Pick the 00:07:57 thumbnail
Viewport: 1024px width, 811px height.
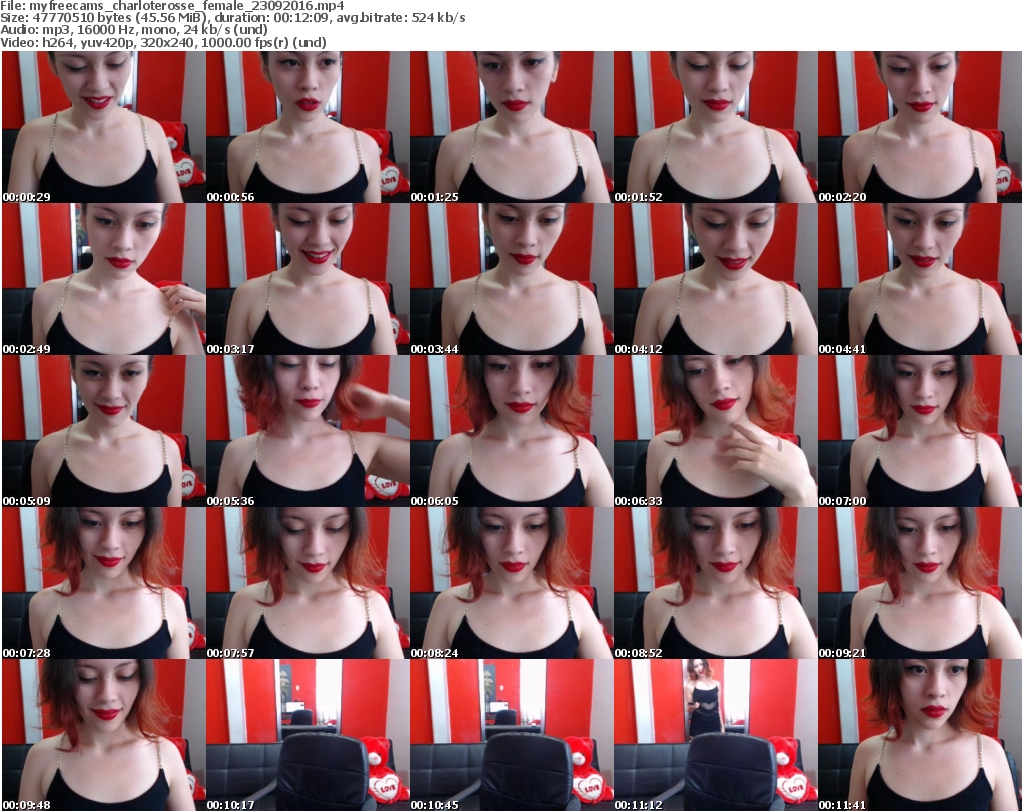point(308,583)
